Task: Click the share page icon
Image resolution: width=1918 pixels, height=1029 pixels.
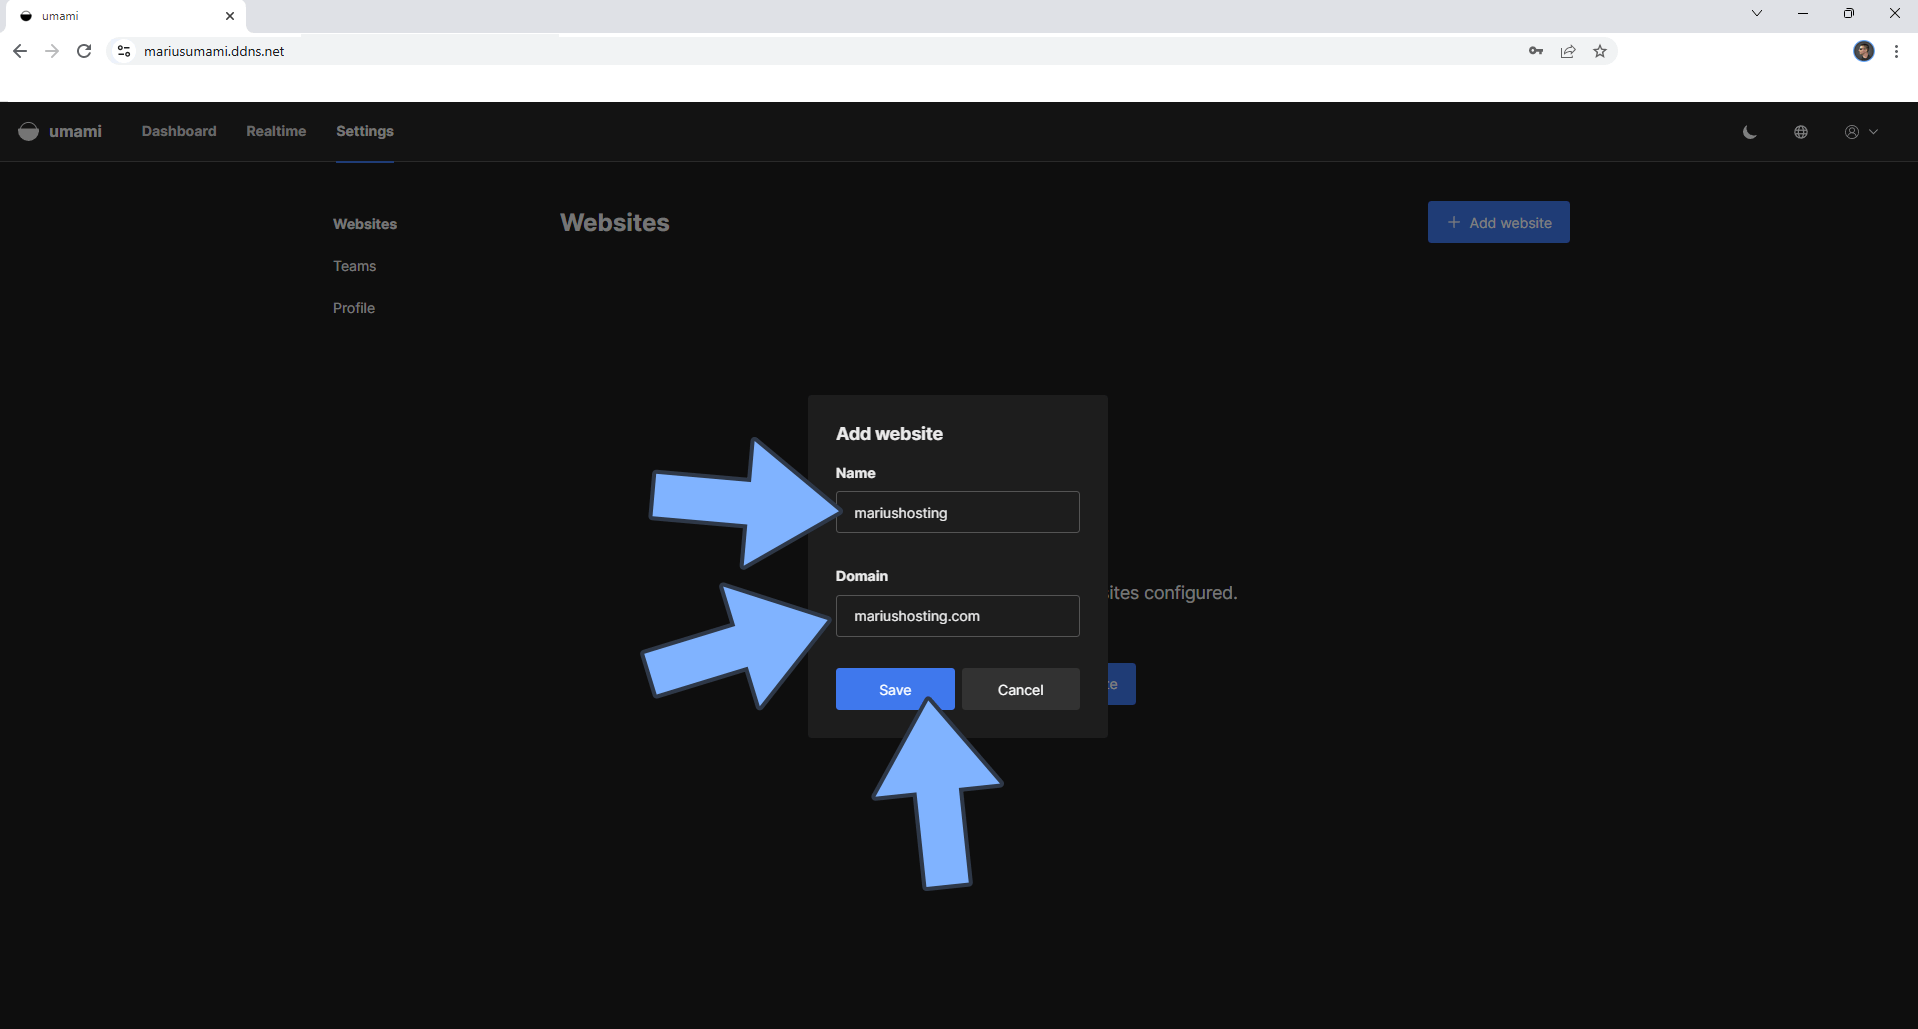Action: coord(1568,51)
